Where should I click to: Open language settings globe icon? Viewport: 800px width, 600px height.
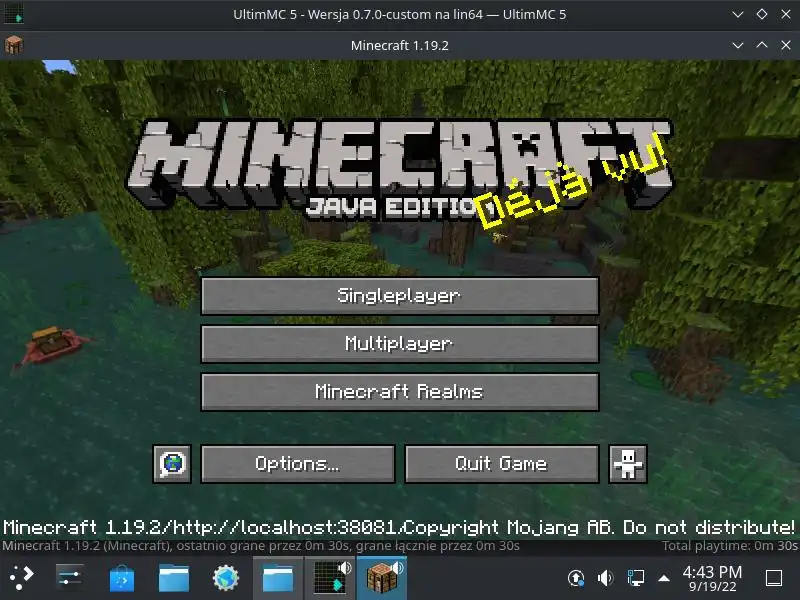172,464
